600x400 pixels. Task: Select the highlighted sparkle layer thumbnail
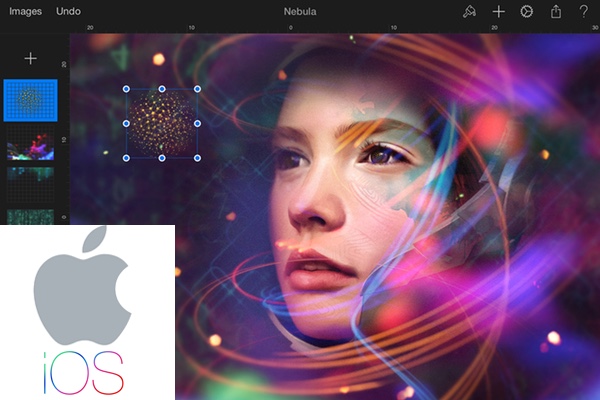pyautogui.click(x=31, y=100)
